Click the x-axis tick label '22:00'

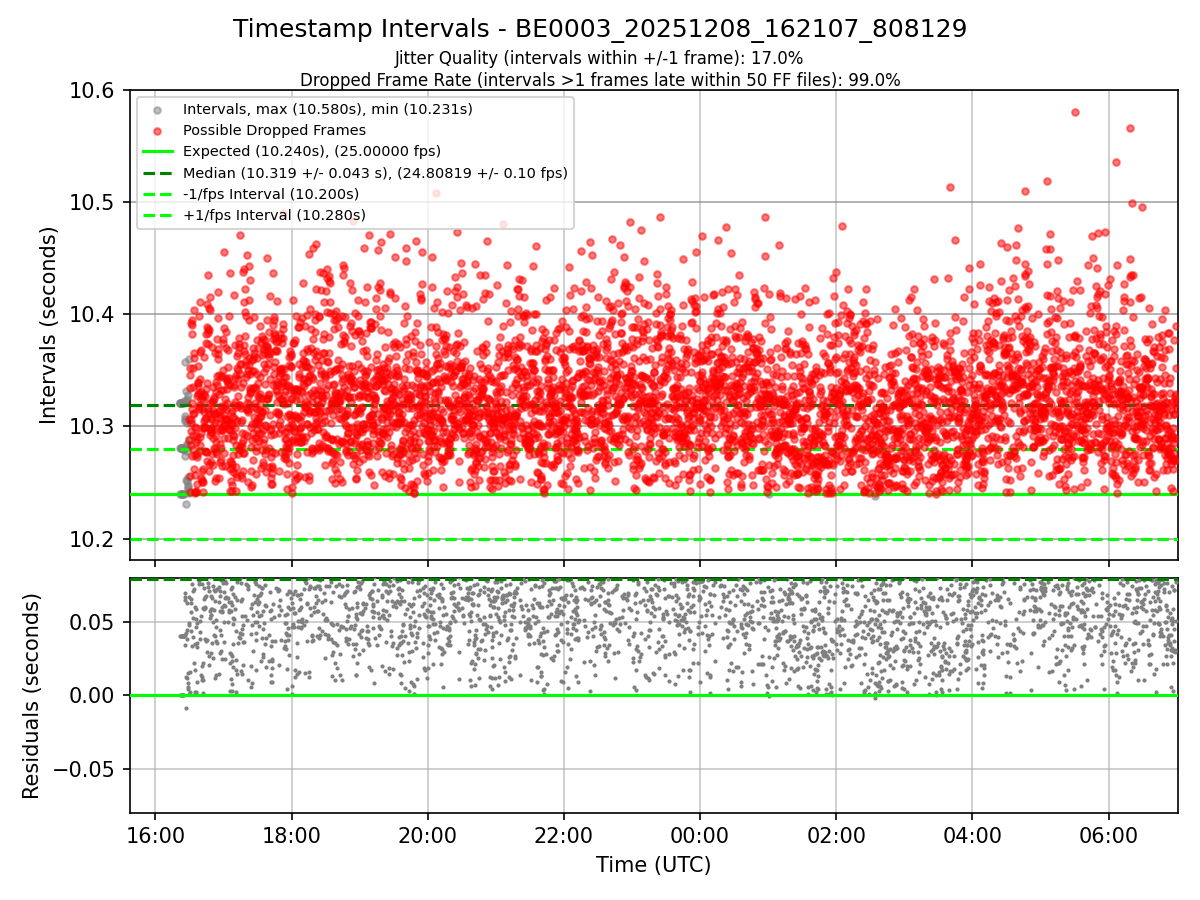[564, 834]
